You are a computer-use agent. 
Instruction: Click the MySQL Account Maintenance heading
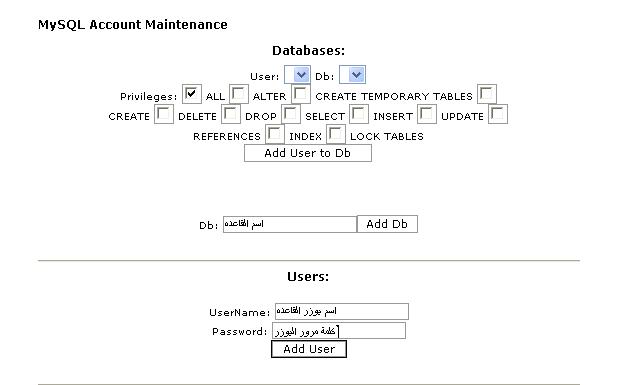pos(133,25)
